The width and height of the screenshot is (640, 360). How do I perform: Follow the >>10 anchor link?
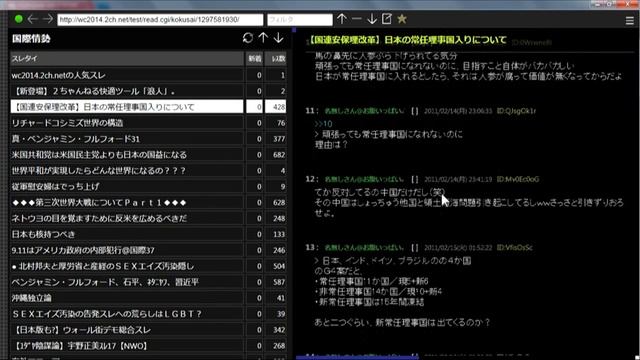(x=323, y=124)
